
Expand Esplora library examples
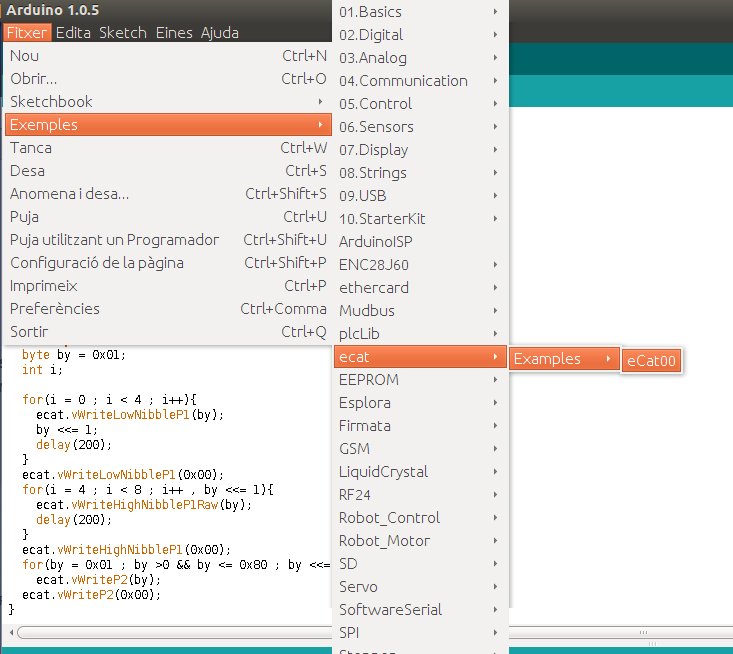click(x=420, y=402)
